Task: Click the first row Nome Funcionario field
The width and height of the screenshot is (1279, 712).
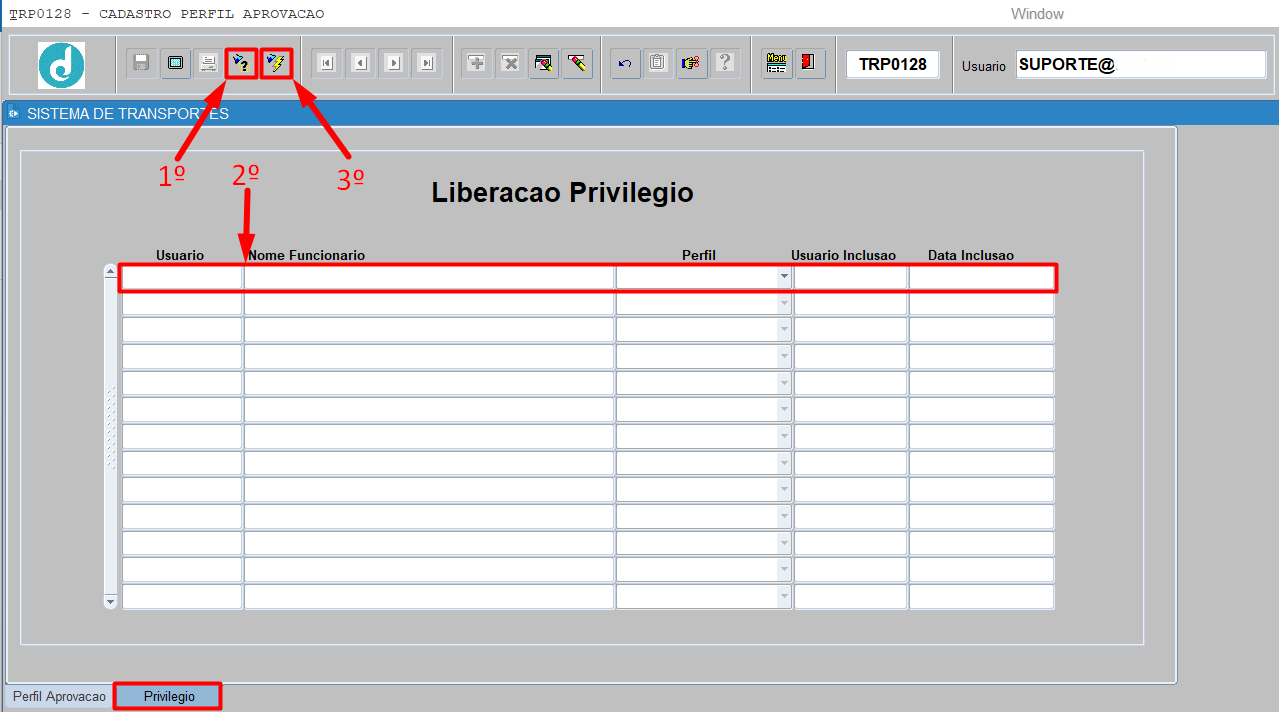Action: coord(428,278)
